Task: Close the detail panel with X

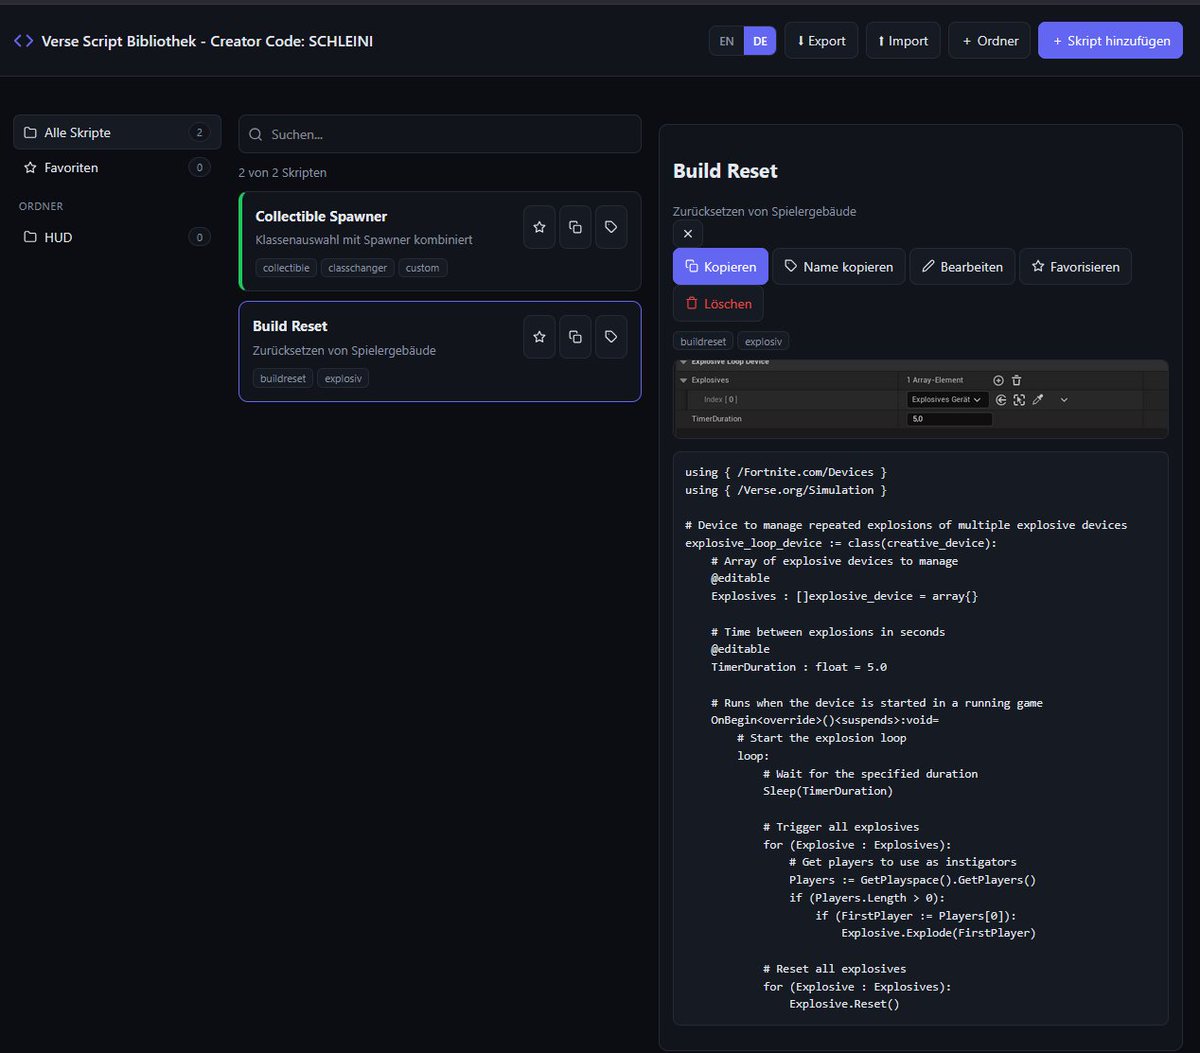Action: pos(688,233)
